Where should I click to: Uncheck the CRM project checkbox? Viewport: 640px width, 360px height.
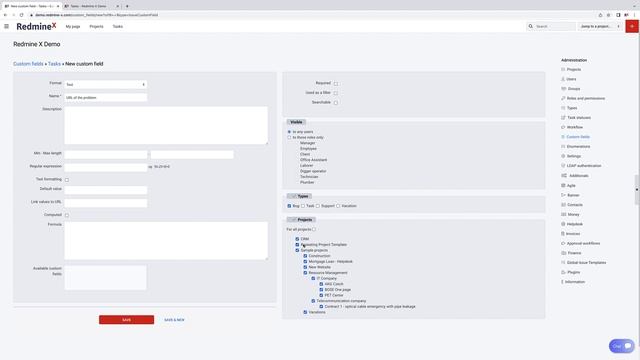pos(297,239)
